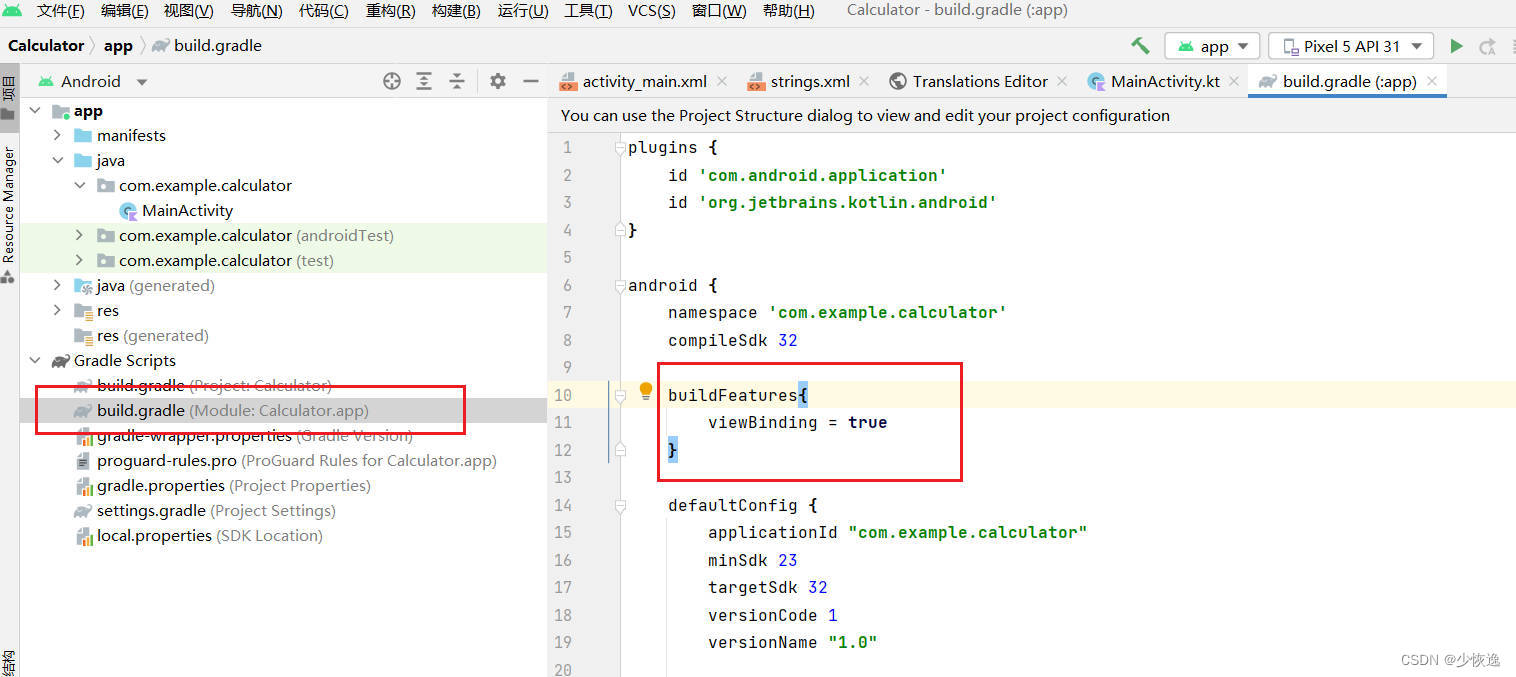Expand com.example.calculator (androidTest) package

pyautogui.click(x=80, y=235)
